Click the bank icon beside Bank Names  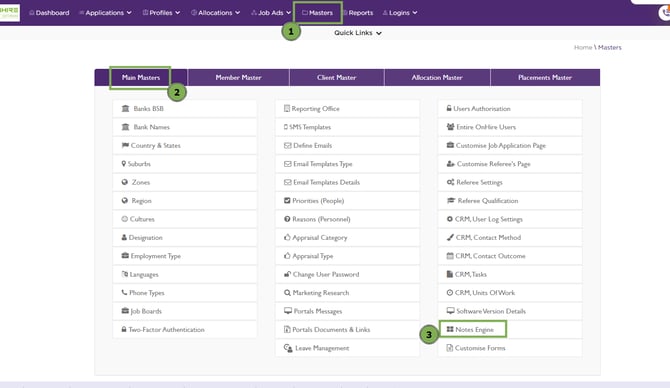point(125,127)
